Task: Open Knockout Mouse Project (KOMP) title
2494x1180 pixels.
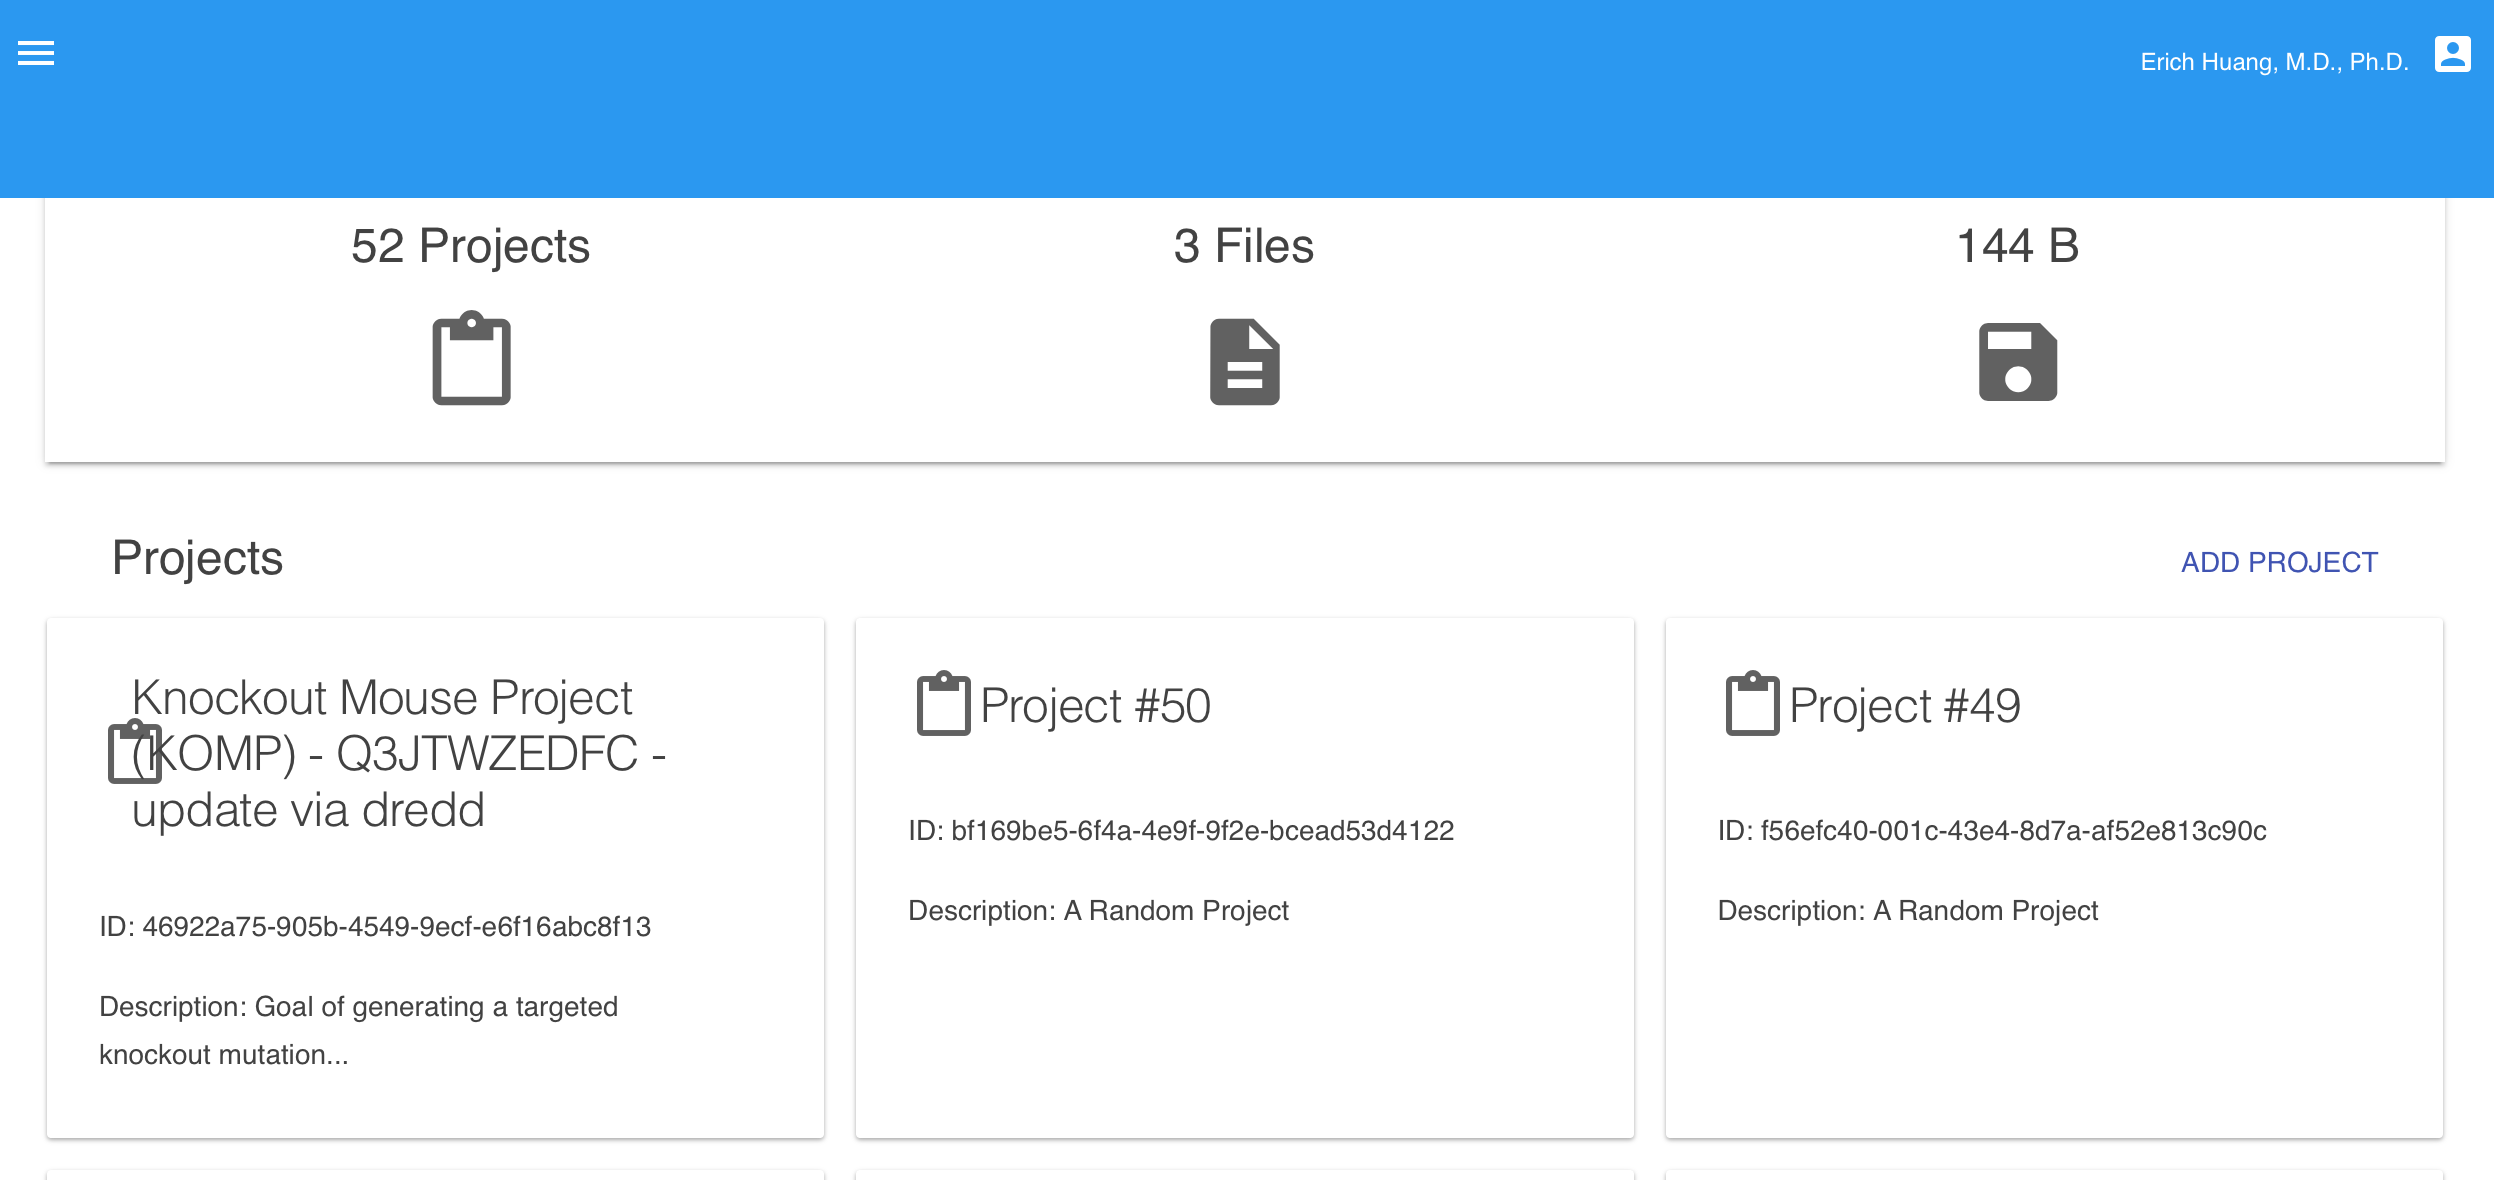Action: [399, 753]
